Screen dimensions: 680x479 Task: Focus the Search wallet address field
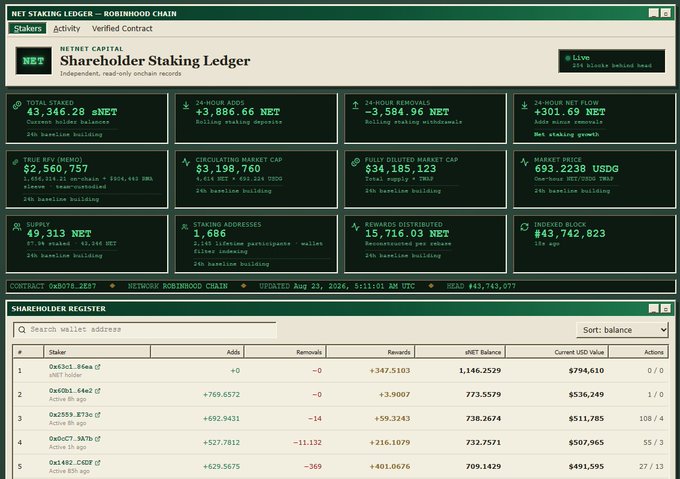tap(145, 330)
